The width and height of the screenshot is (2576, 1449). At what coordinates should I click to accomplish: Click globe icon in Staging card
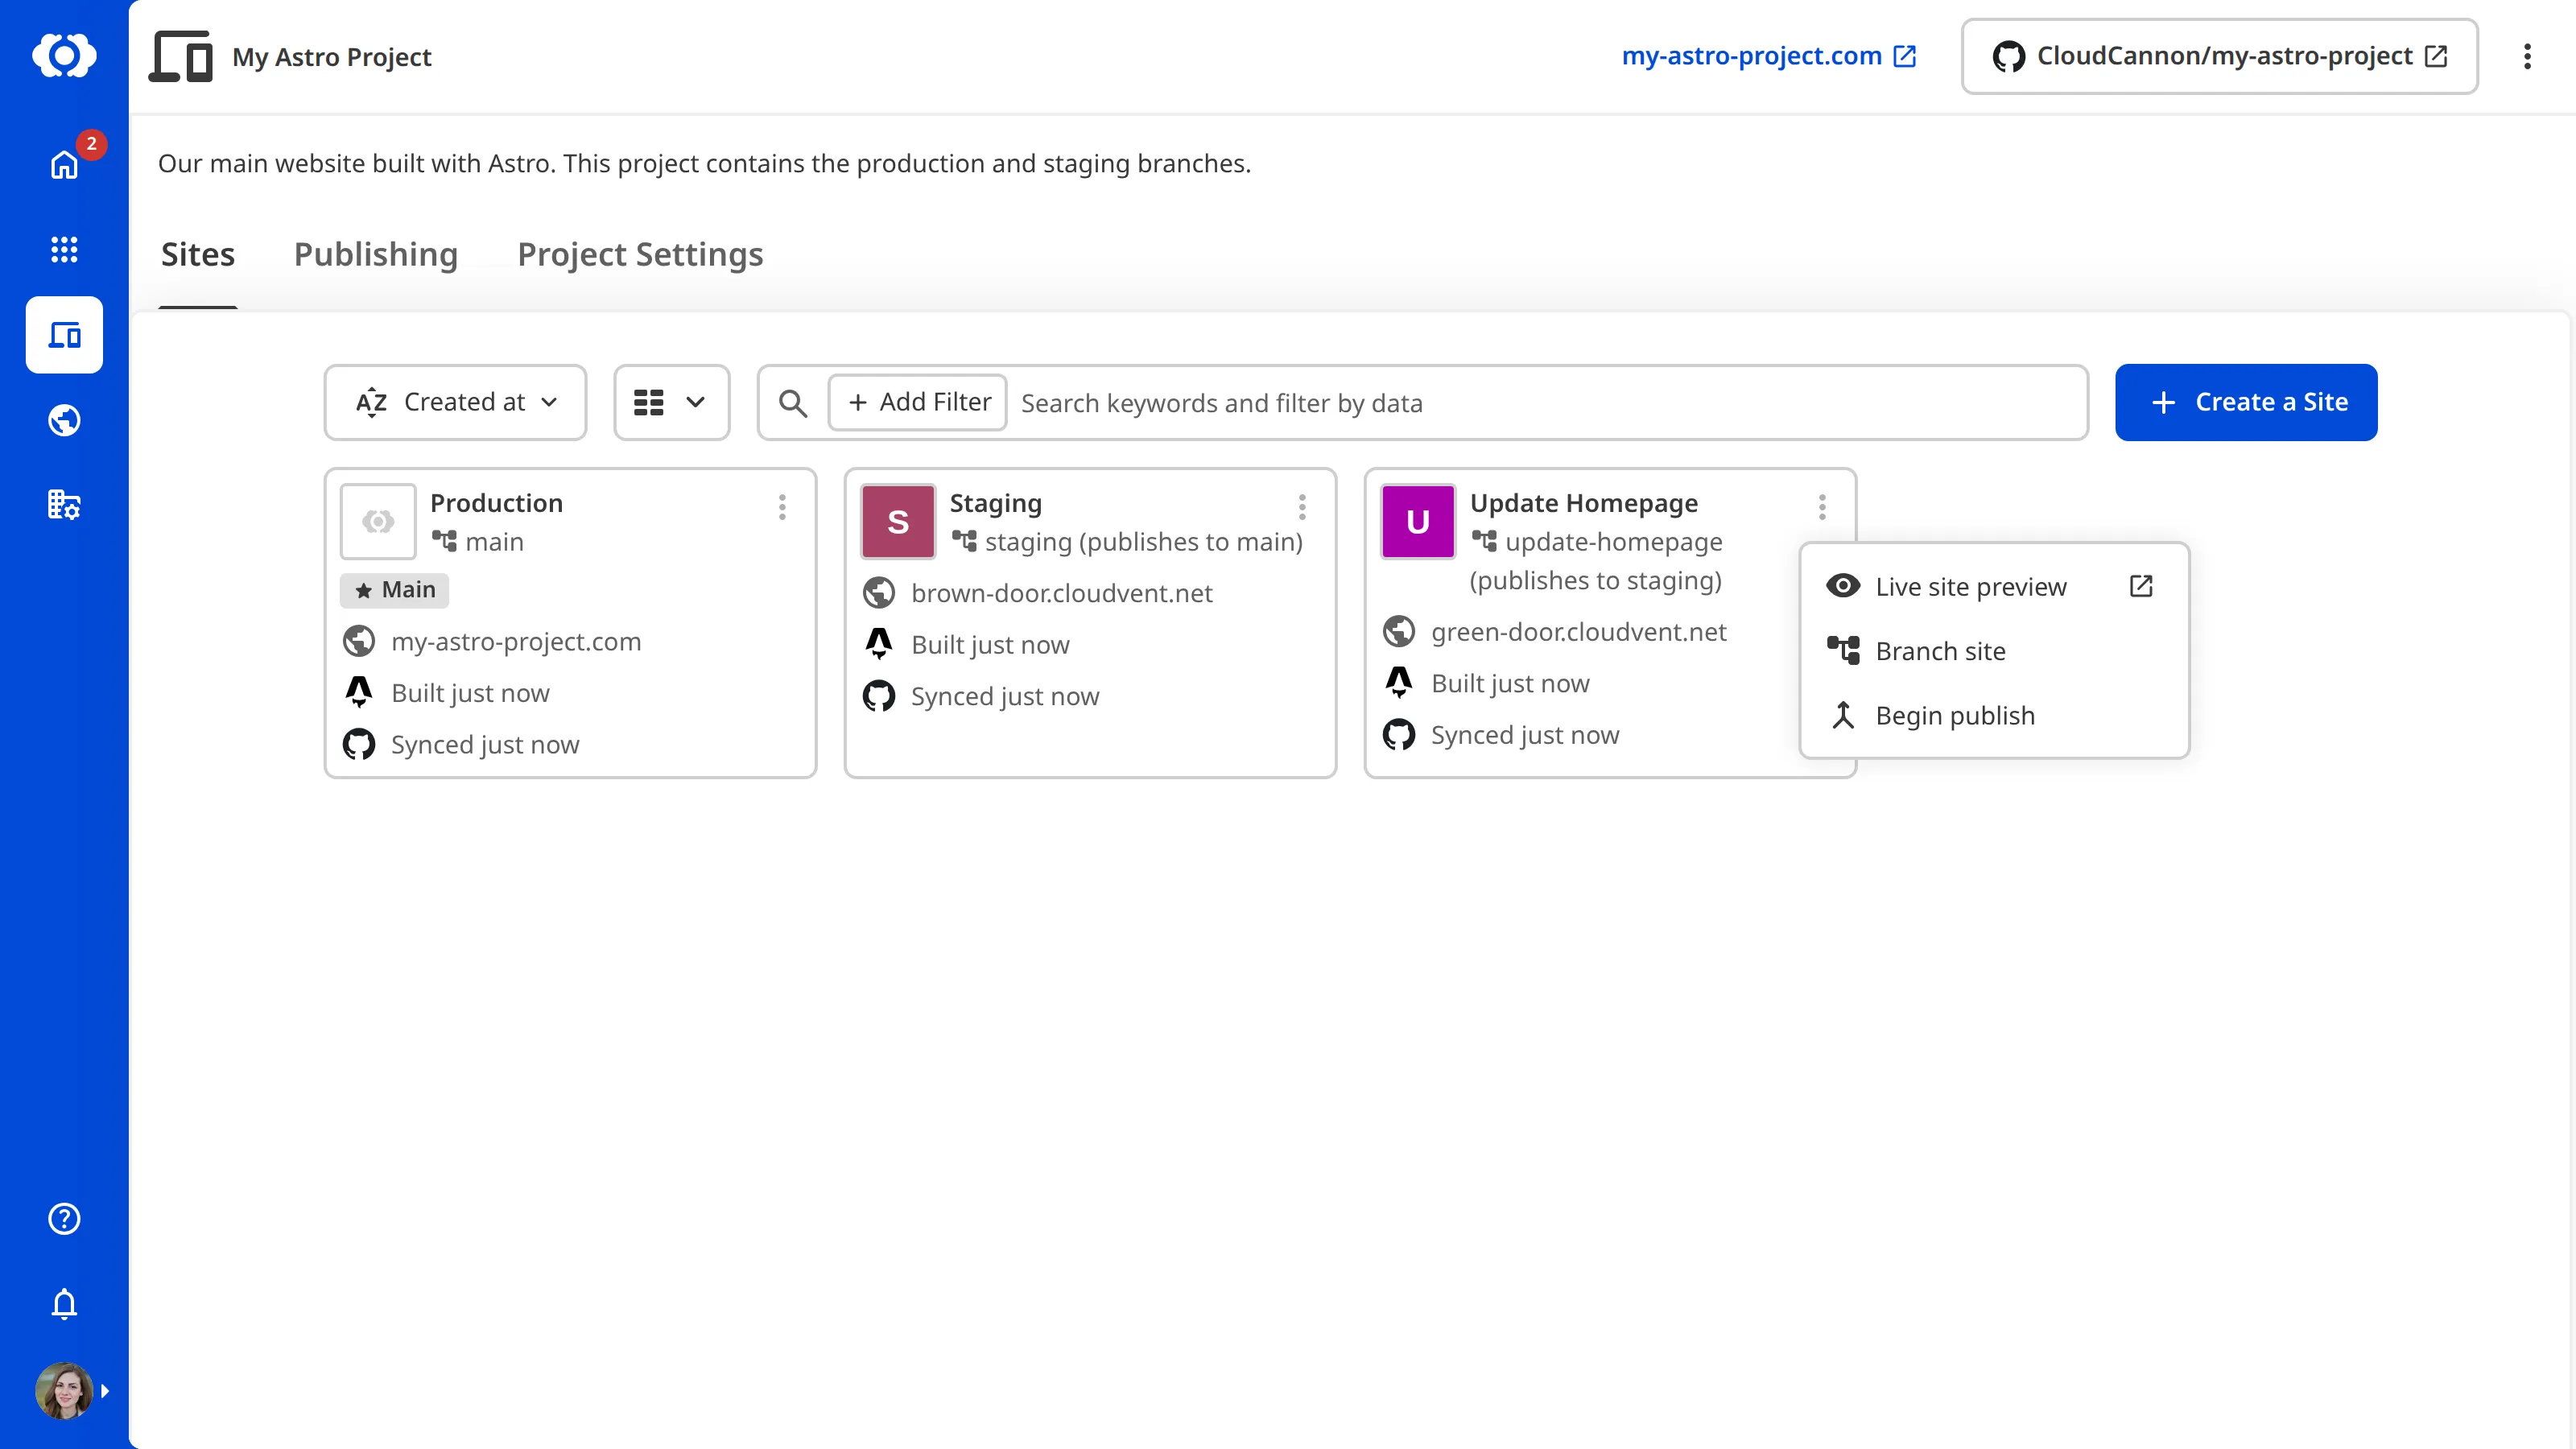point(879,593)
